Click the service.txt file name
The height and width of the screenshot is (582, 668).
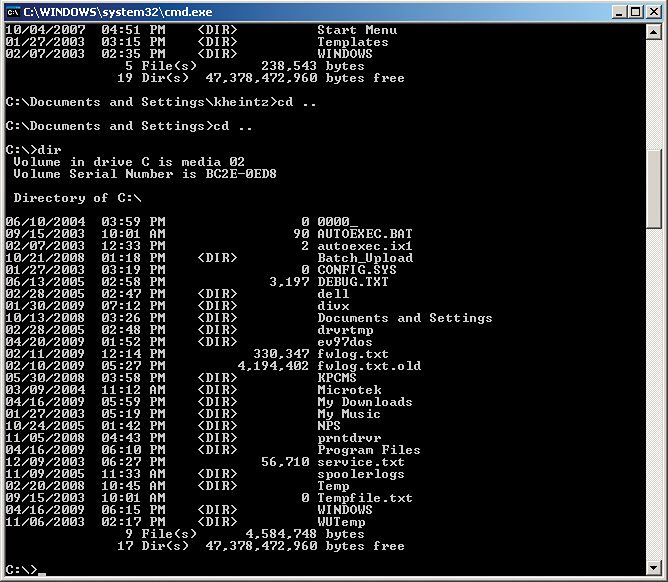(361, 462)
